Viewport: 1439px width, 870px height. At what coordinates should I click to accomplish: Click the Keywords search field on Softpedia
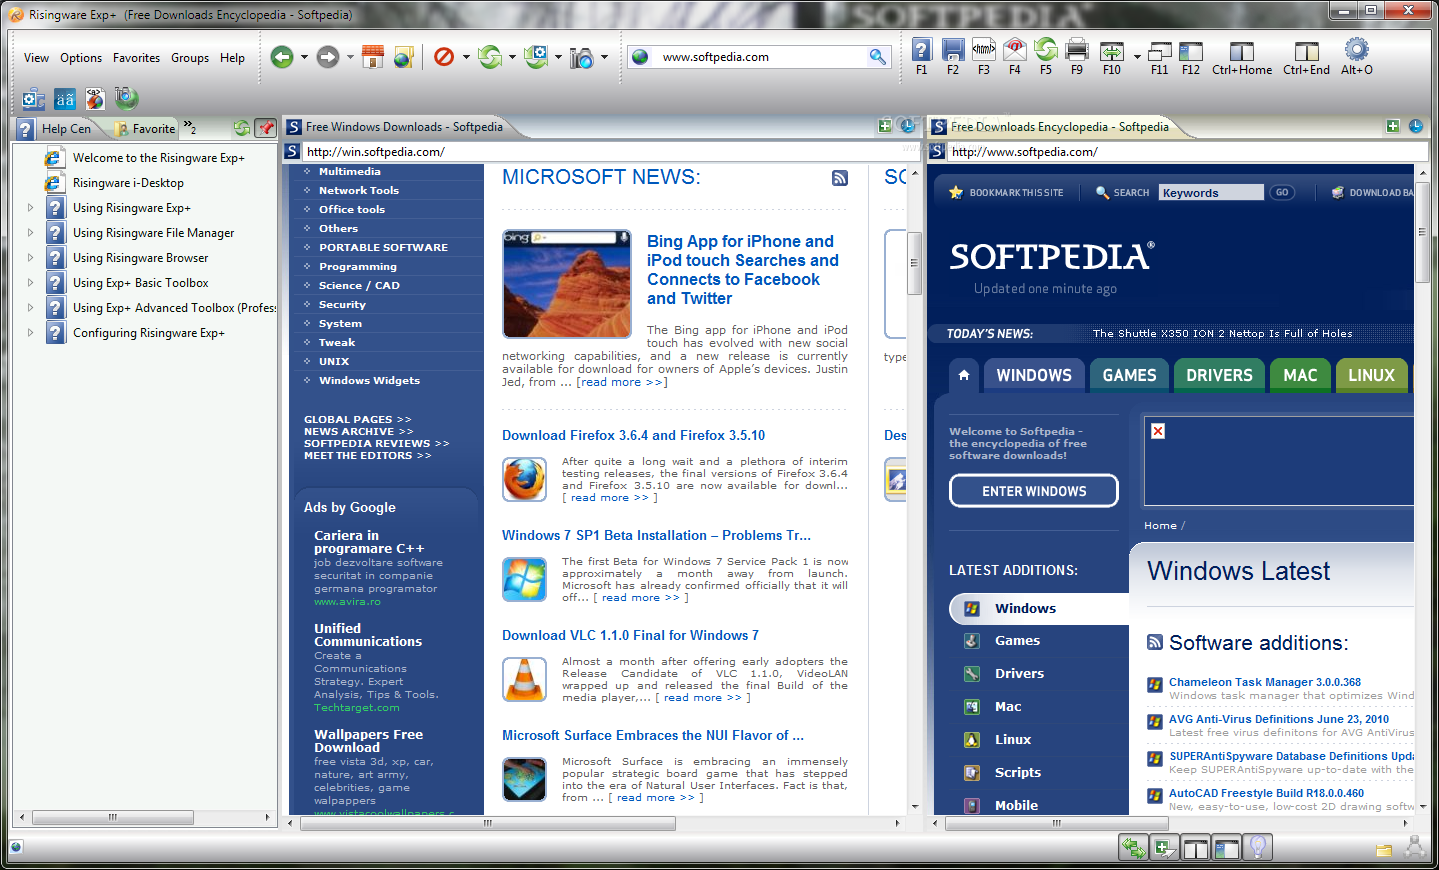(x=1211, y=192)
